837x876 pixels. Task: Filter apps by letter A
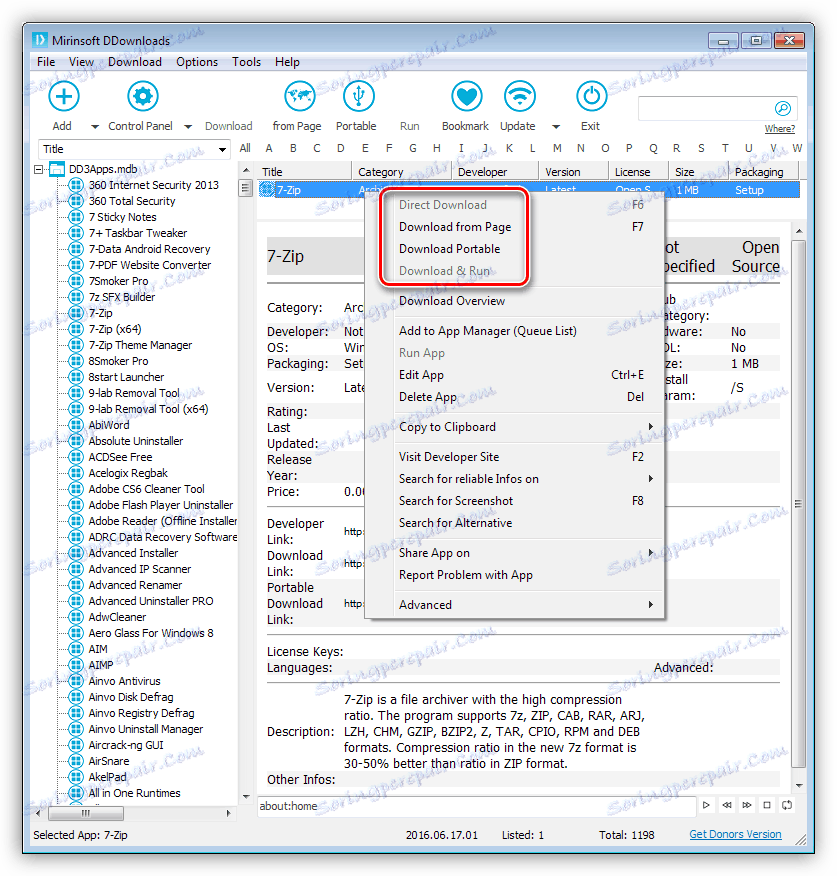click(x=269, y=149)
